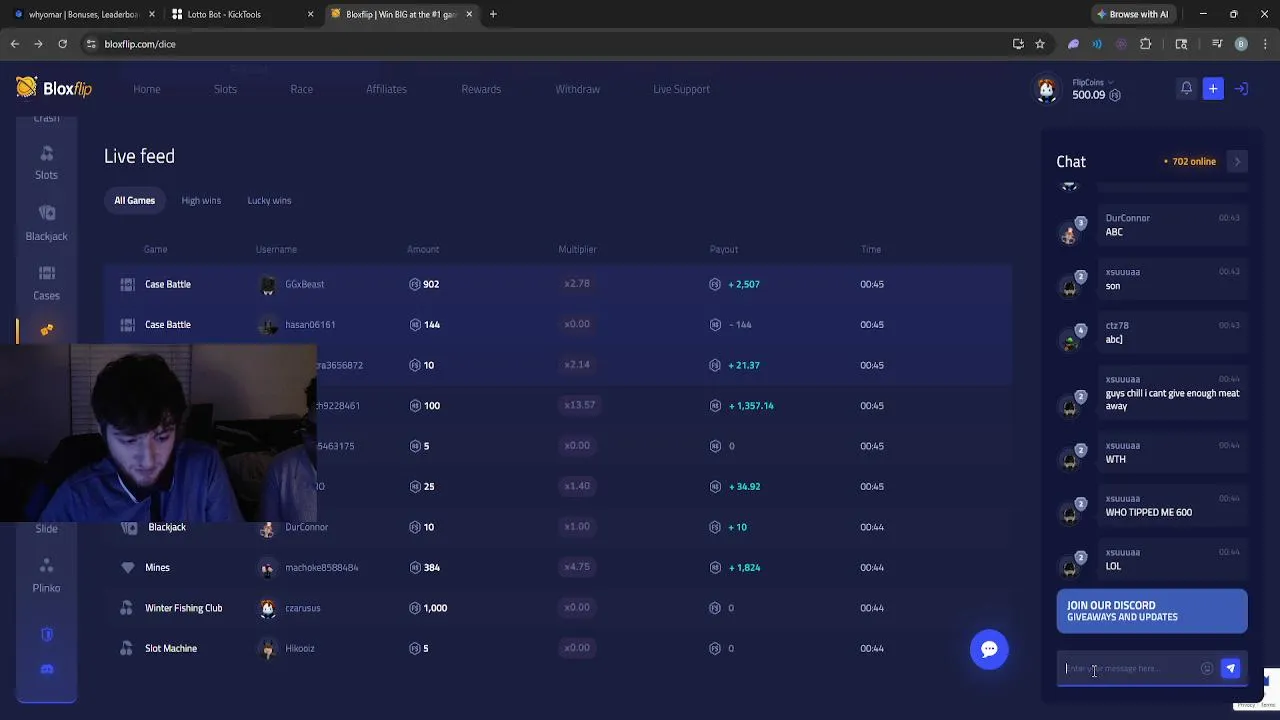Image resolution: width=1280 pixels, height=720 pixels.
Task: Click Join Our Discord banner
Action: click(1152, 611)
